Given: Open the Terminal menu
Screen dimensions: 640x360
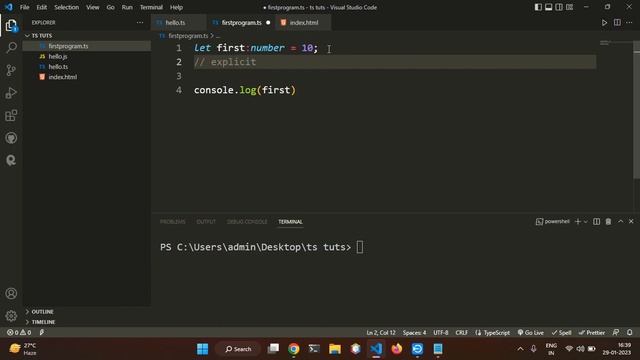Looking at the screenshot, I should tap(151, 7).
